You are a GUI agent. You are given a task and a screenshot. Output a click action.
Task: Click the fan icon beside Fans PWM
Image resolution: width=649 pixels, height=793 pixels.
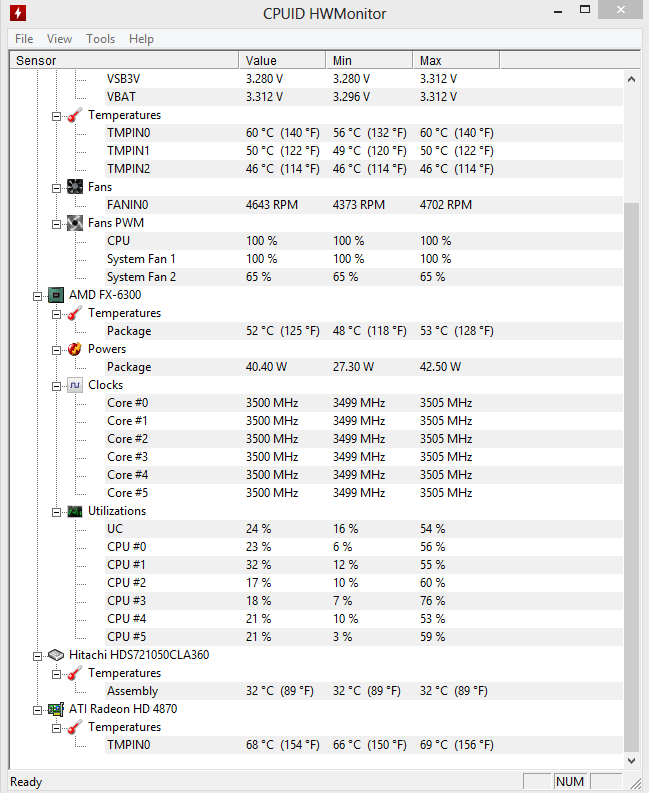[x=75, y=223]
